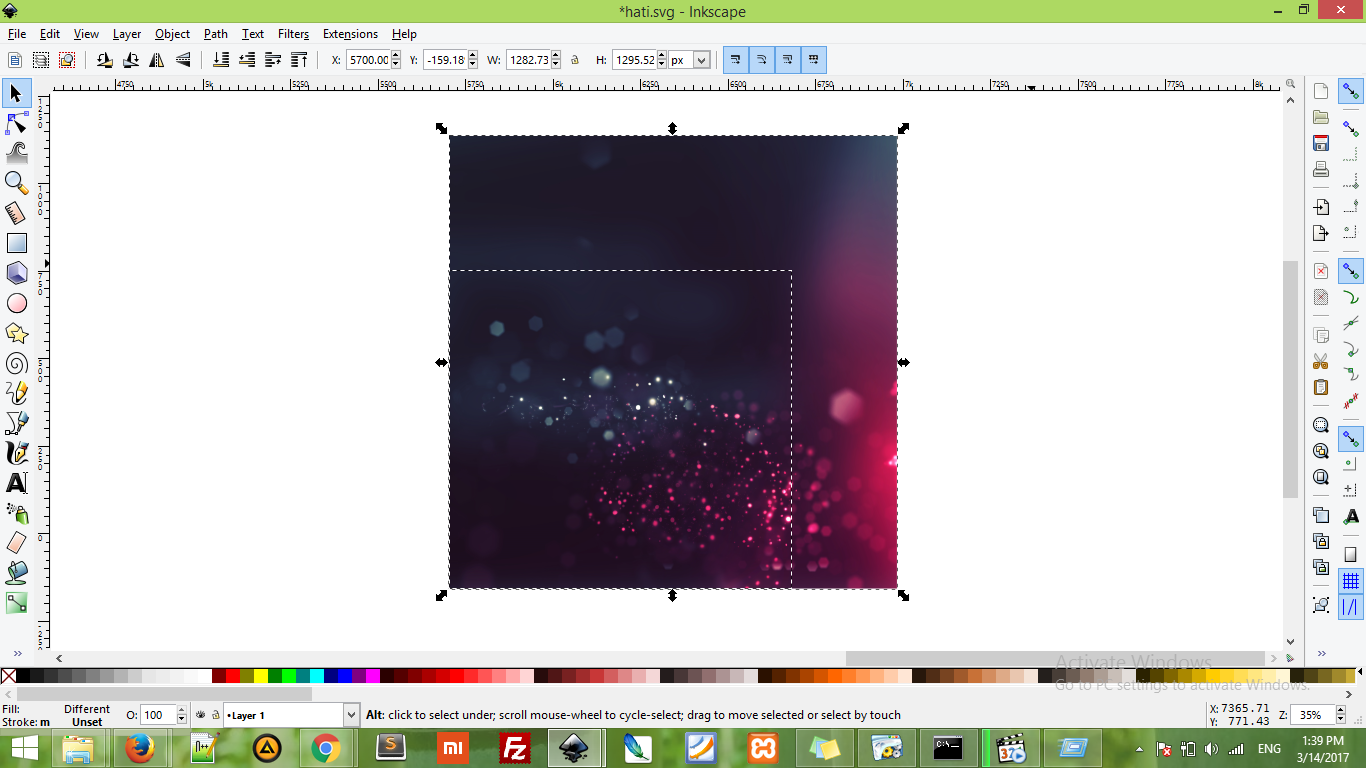Open the Extensions menu
Screen dimensions: 1366x768
click(350, 34)
